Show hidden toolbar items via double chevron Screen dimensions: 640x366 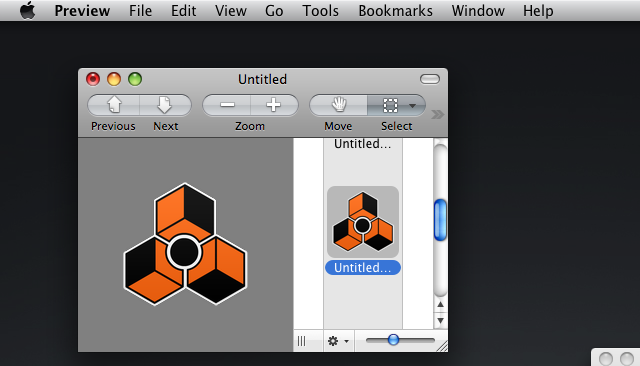click(437, 114)
